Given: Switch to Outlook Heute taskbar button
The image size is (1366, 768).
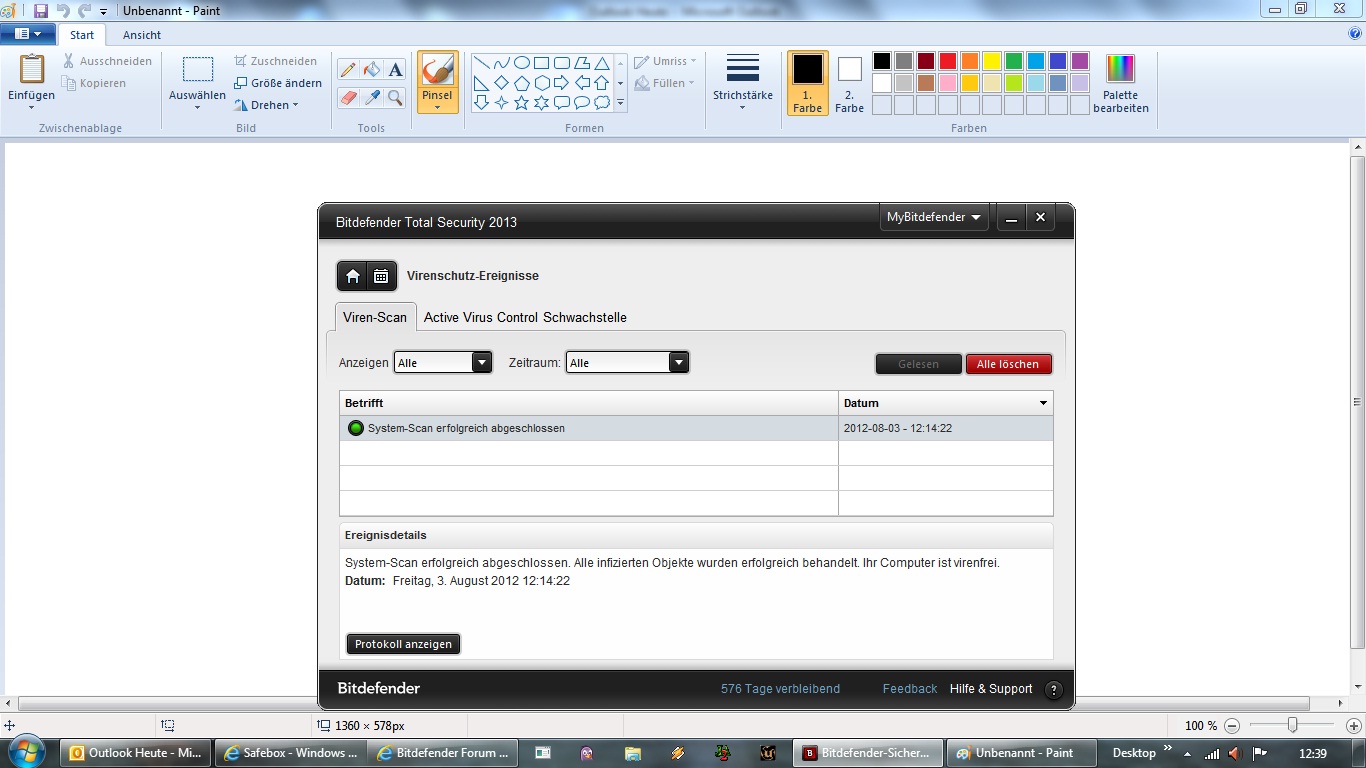Looking at the screenshot, I should [135, 753].
